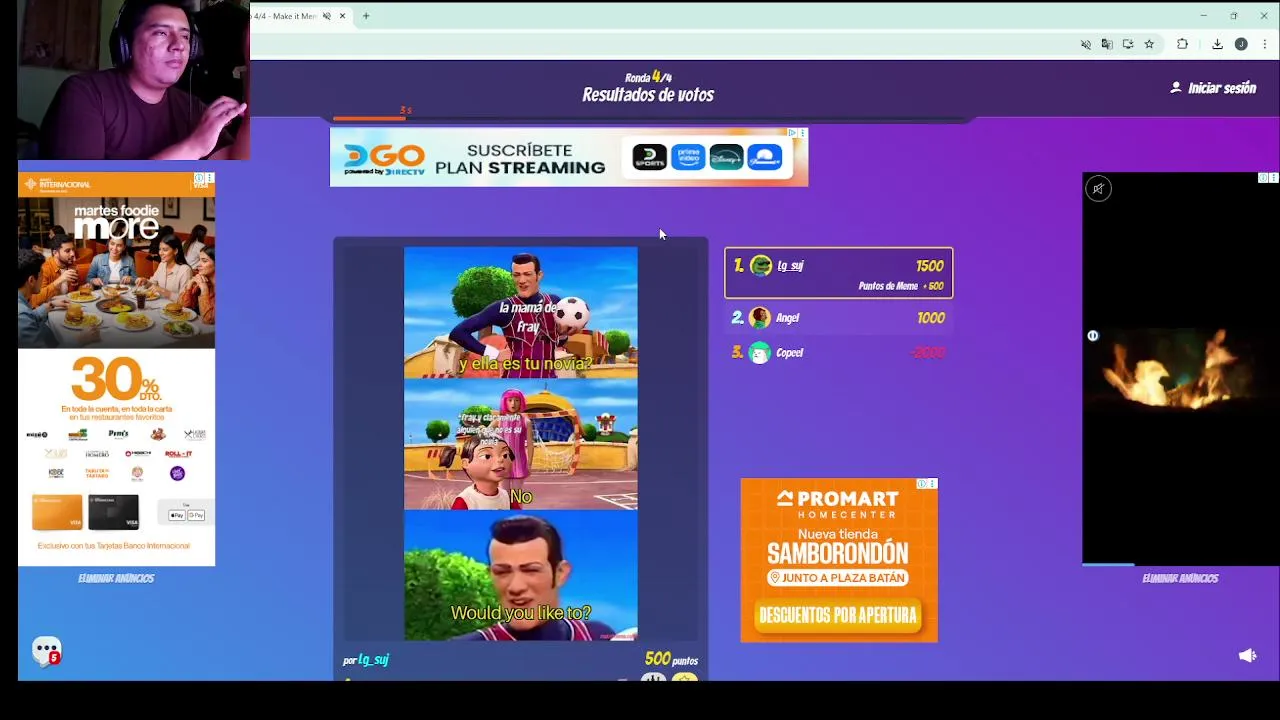Image resolution: width=1280 pixels, height=720 pixels.
Task: Open the chat bubble with notification badge
Action: (47, 652)
